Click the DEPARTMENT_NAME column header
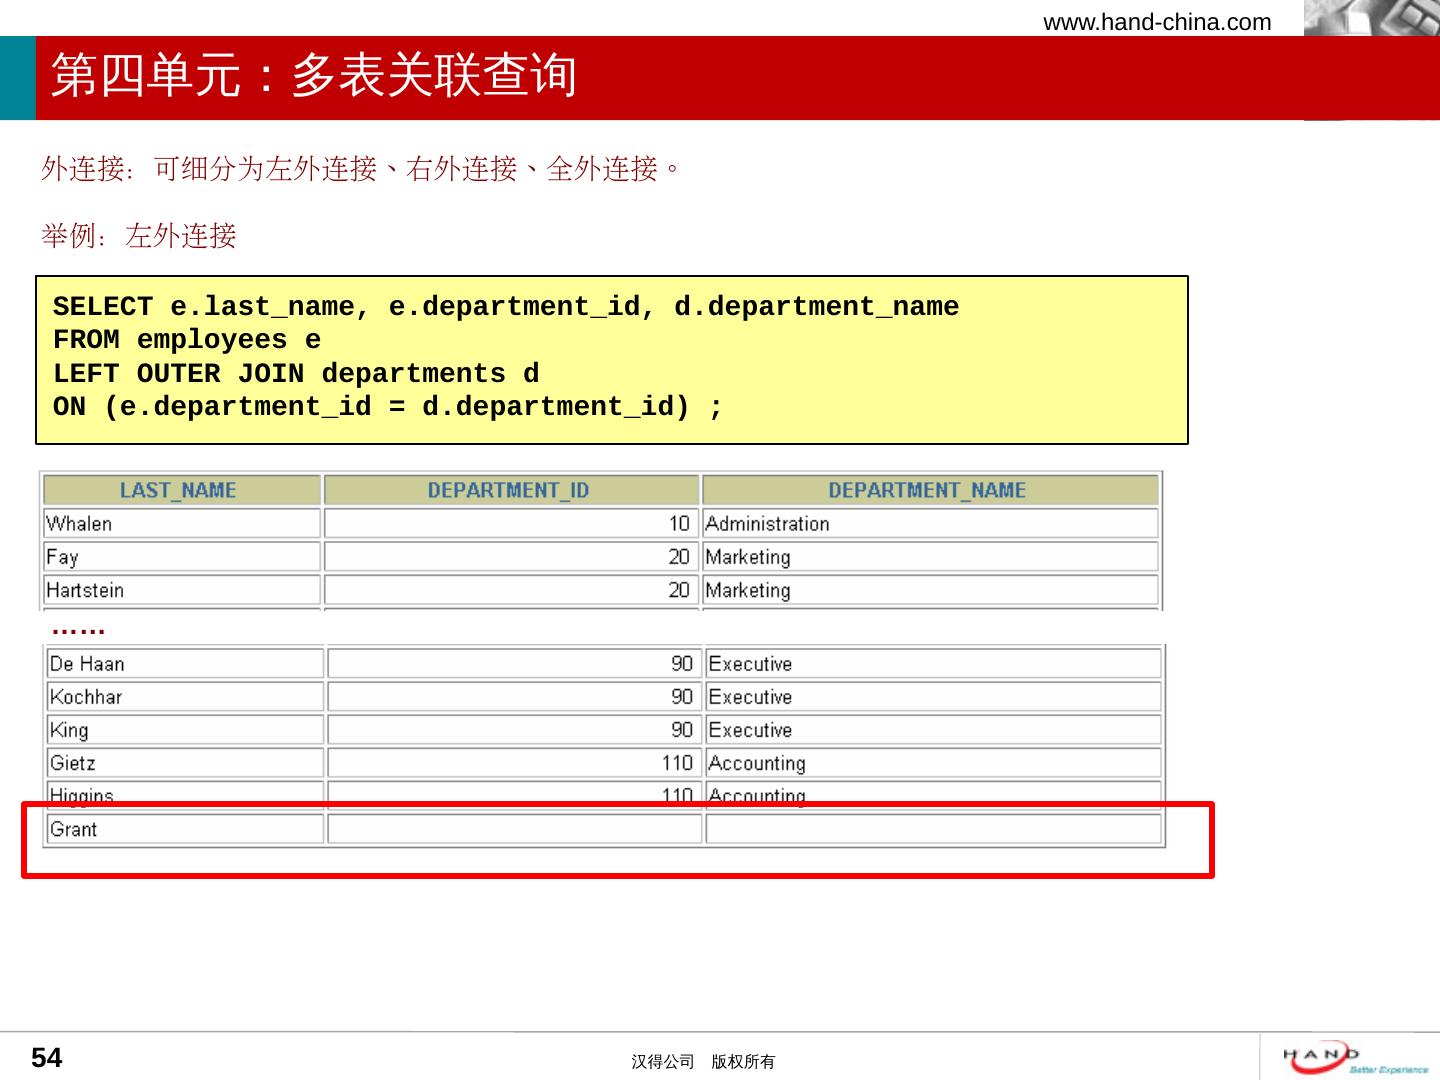This screenshot has height=1080, width=1440. (x=930, y=490)
